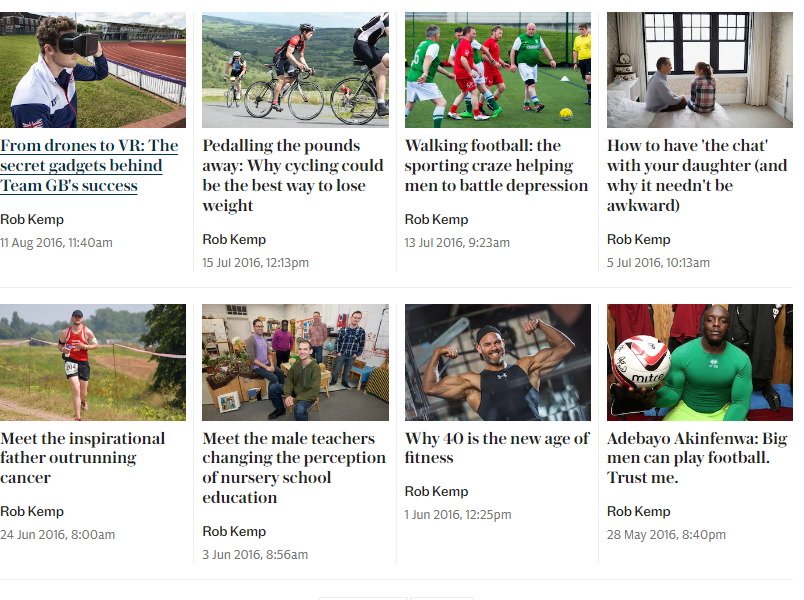Open 'Meet the inspirational father' headline
The height and width of the screenshot is (600, 804).
click(83, 458)
